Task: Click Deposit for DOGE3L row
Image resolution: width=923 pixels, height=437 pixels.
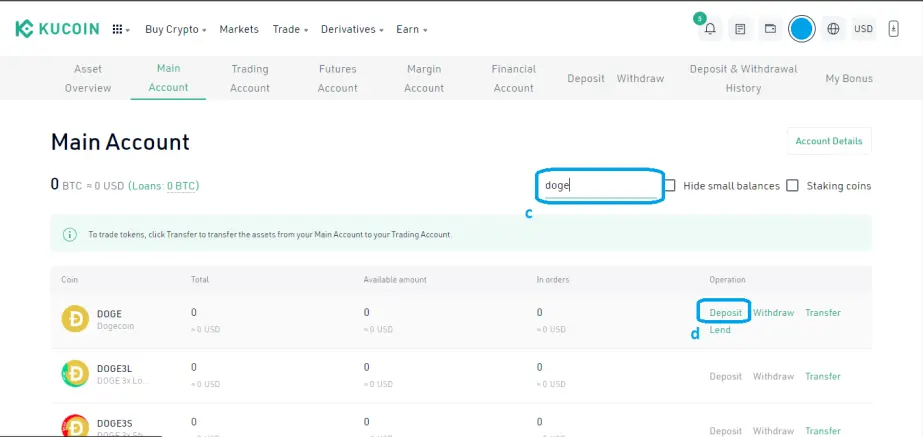Action: pyautogui.click(x=725, y=376)
